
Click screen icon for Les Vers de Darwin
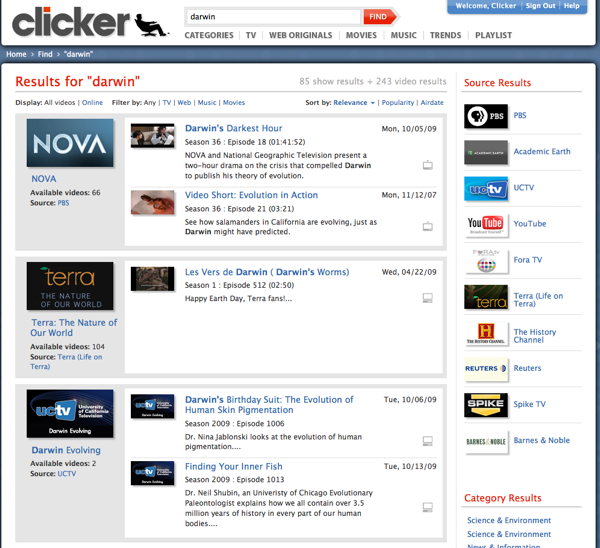click(428, 298)
